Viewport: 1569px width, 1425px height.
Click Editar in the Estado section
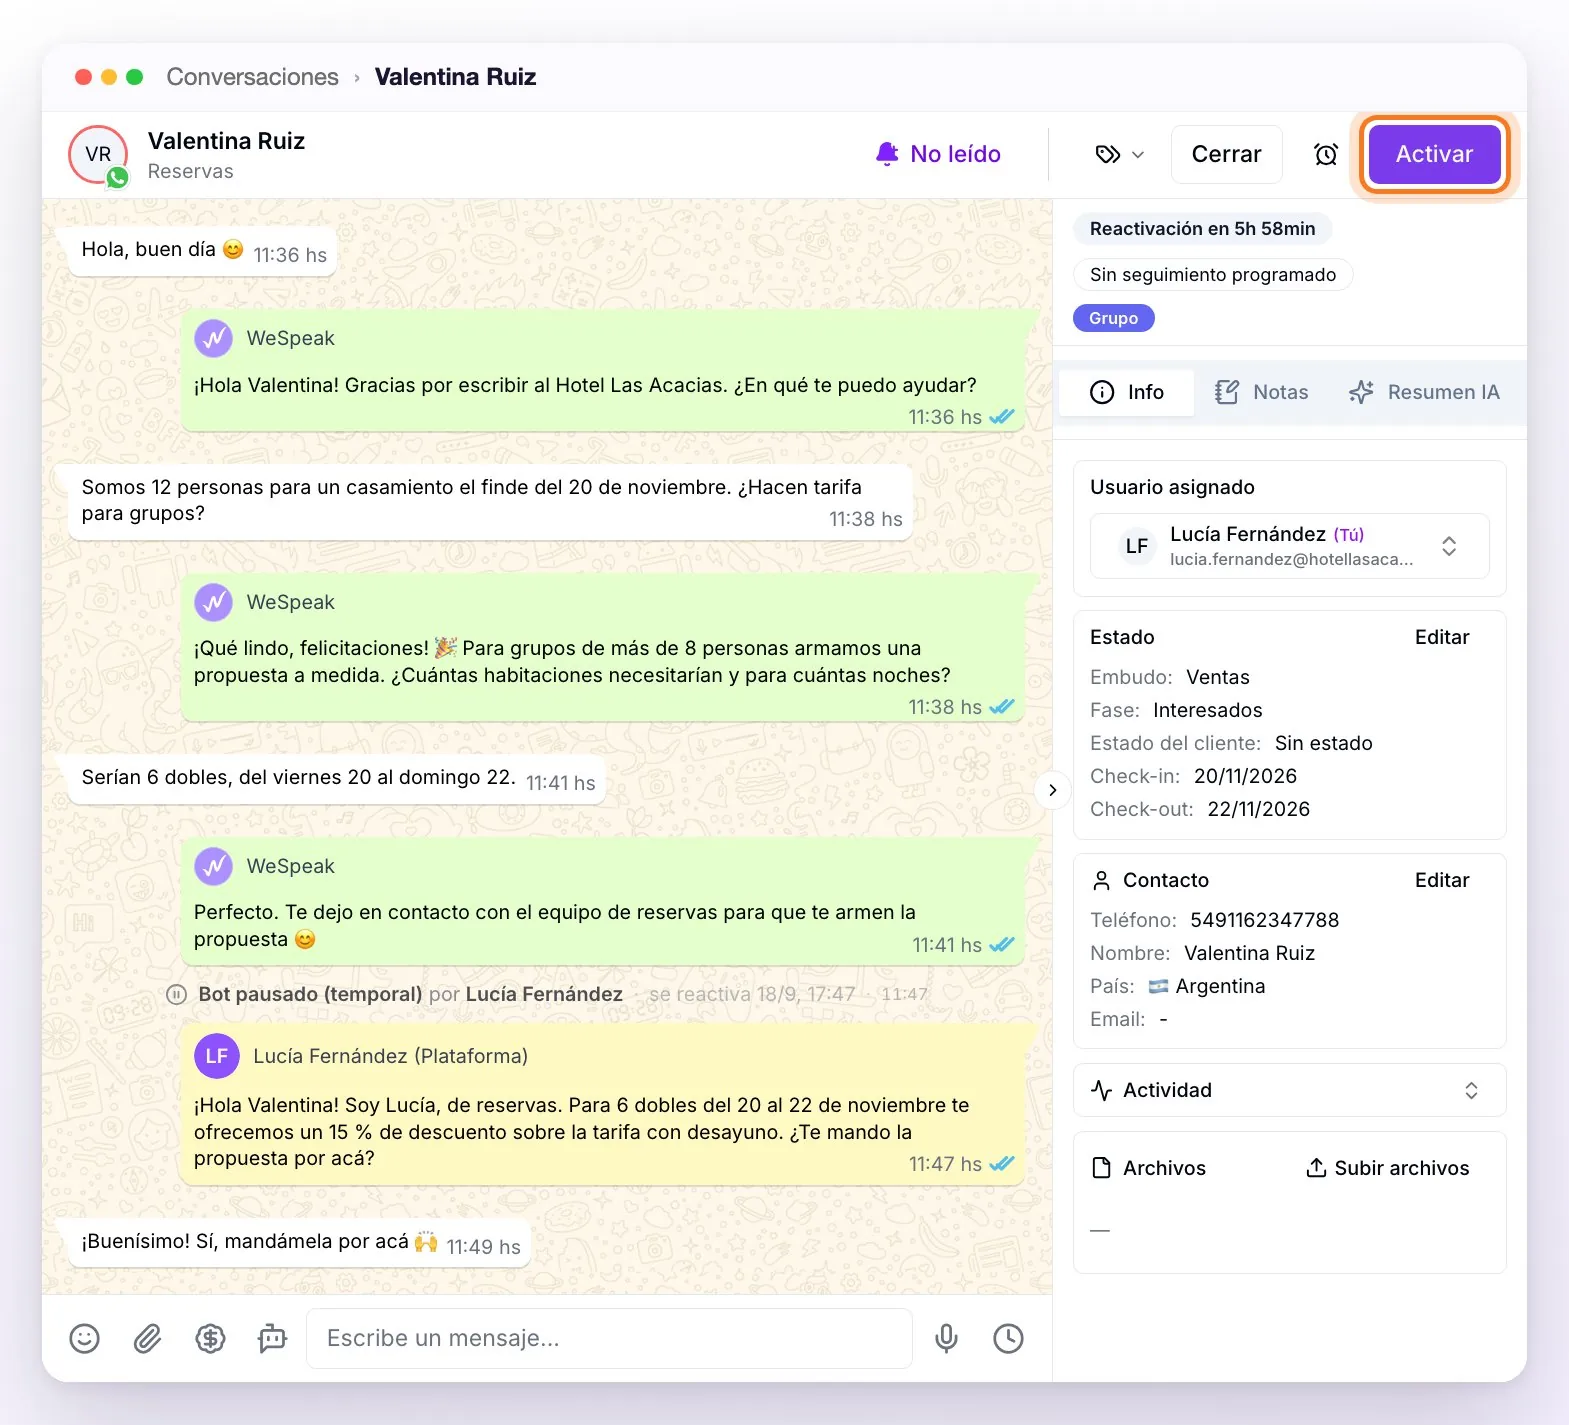[1441, 637]
